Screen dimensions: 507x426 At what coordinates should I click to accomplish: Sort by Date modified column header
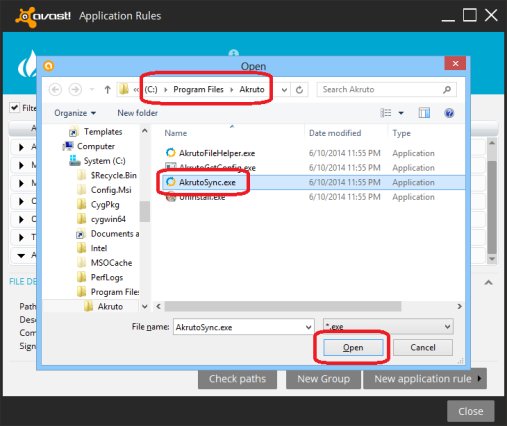point(335,133)
